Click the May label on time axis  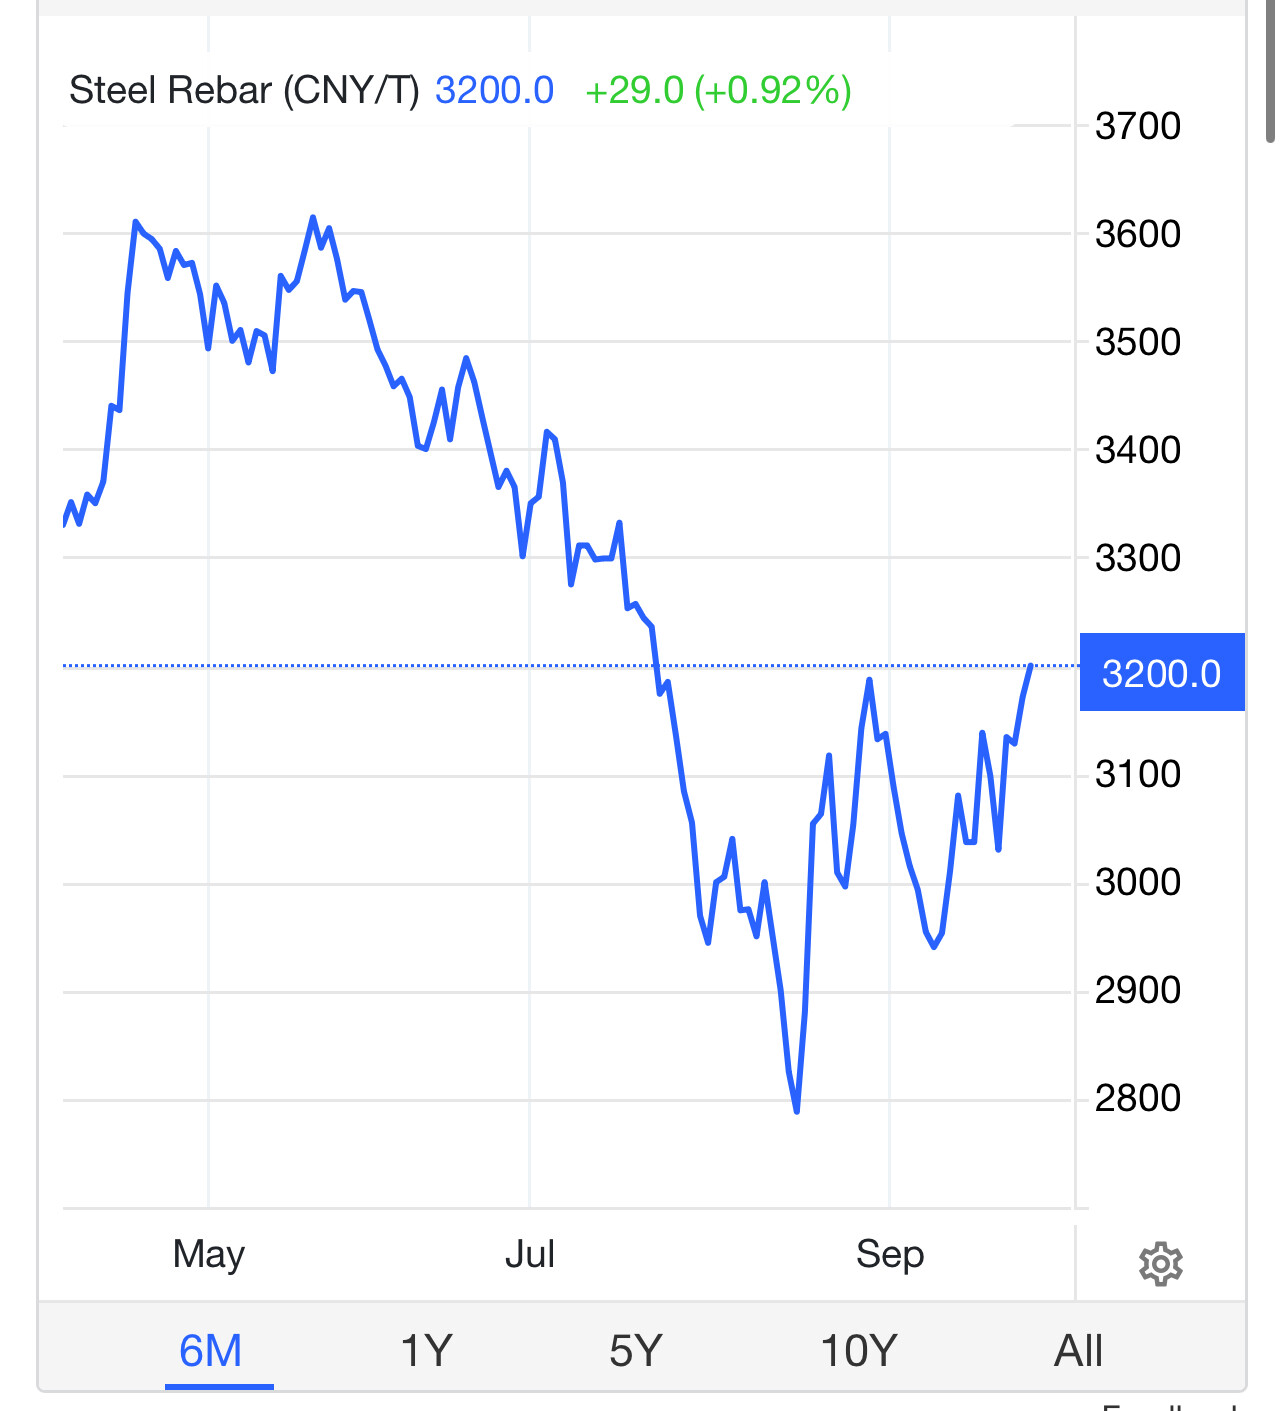(209, 1254)
